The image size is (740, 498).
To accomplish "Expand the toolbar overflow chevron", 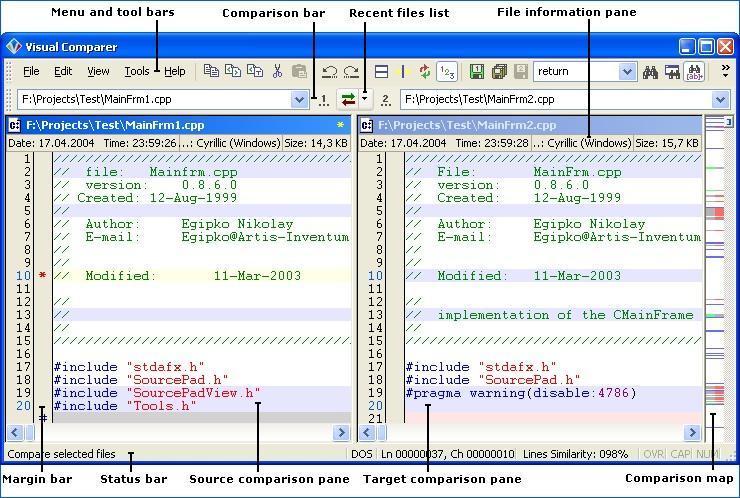I will tap(726, 71).
